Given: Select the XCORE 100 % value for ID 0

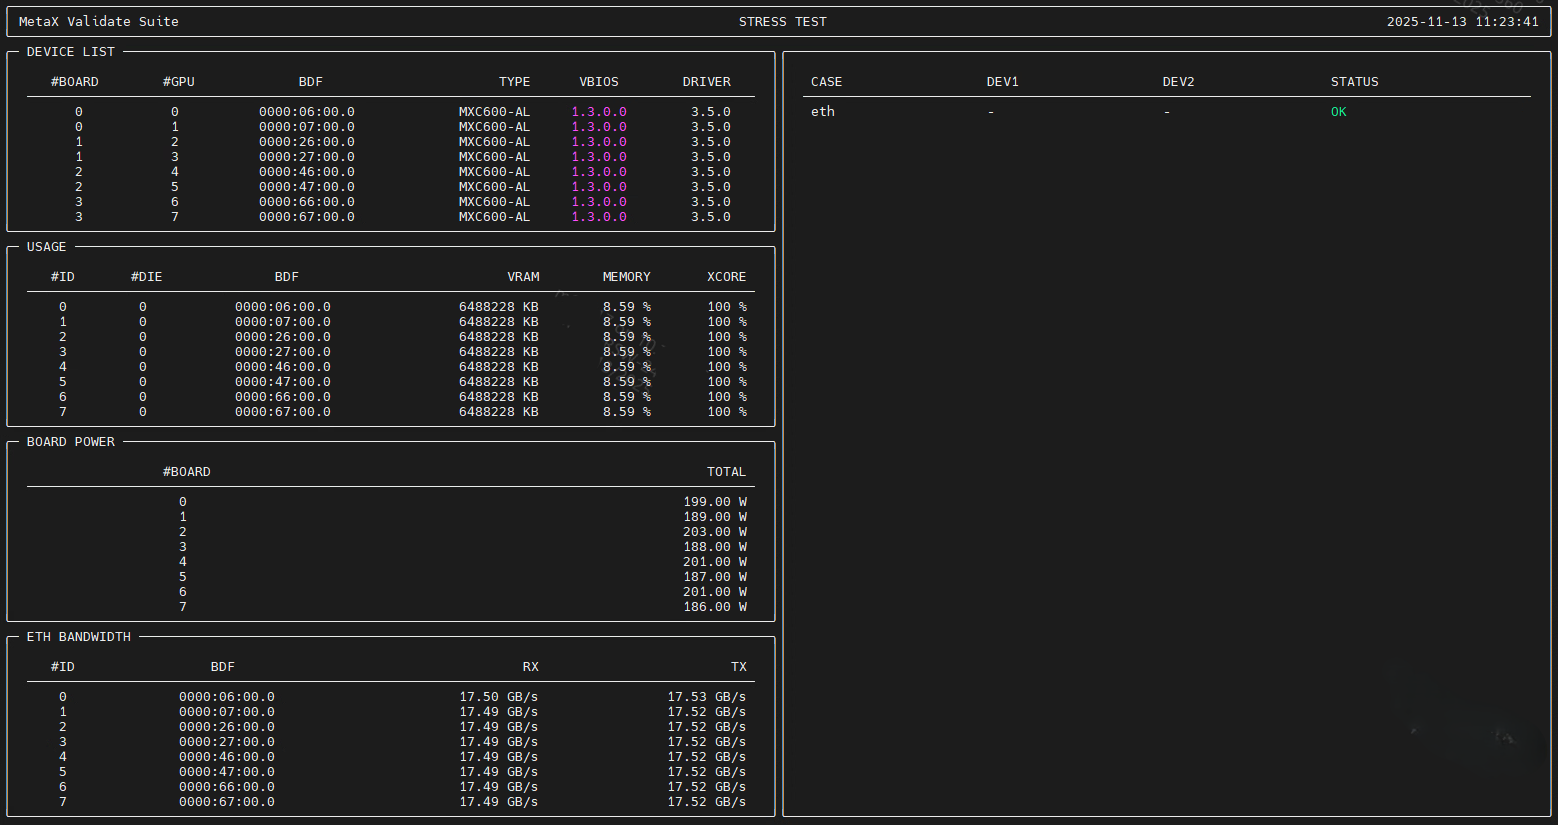Looking at the screenshot, I should coord(726,307).
